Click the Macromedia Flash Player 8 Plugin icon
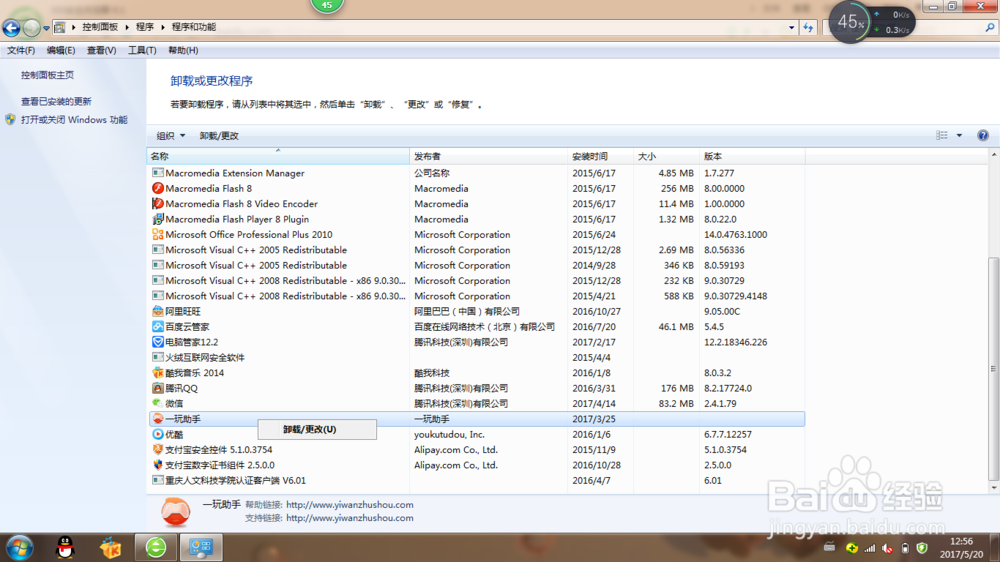The height and width of the screenshot is (562, 1000). (158, 219)
